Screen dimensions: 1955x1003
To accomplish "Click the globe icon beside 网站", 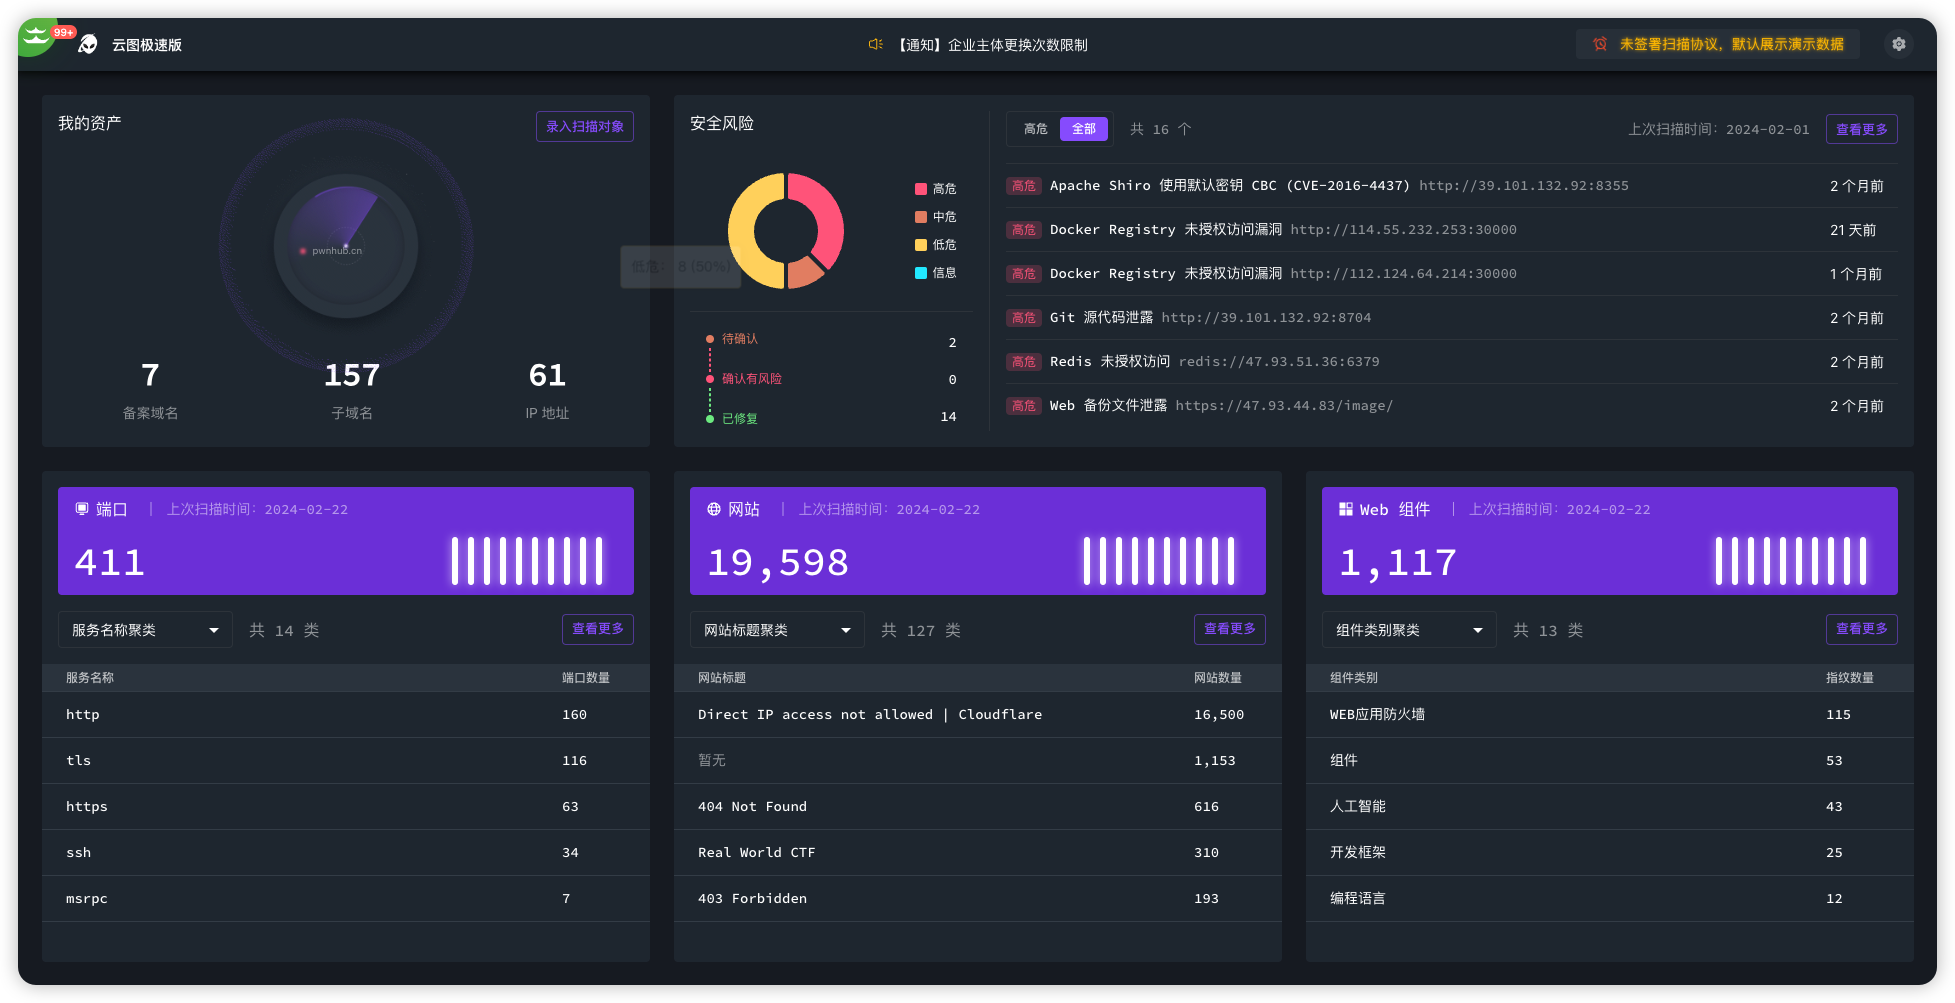I will 714,509.
